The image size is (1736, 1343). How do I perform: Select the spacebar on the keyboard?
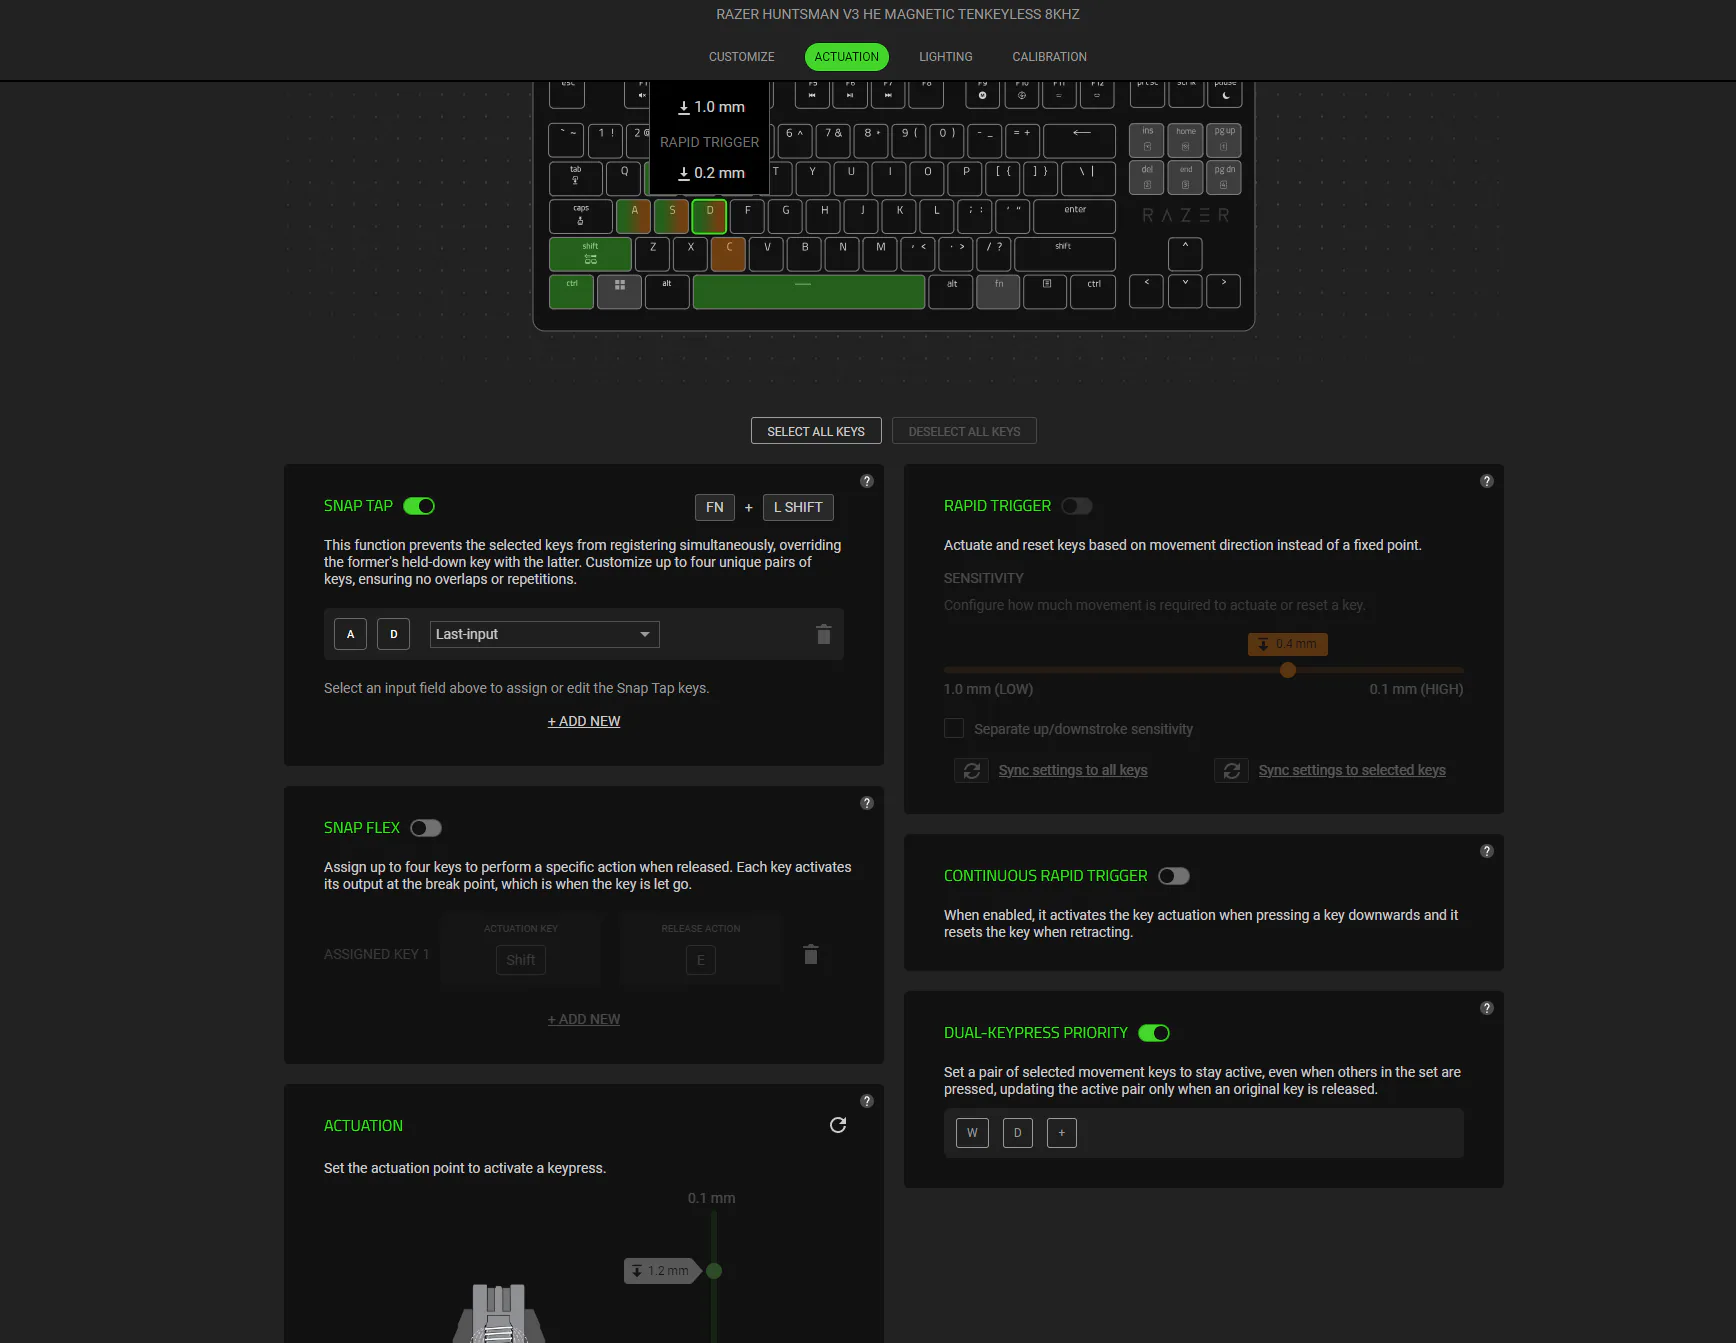click(809, 291)
